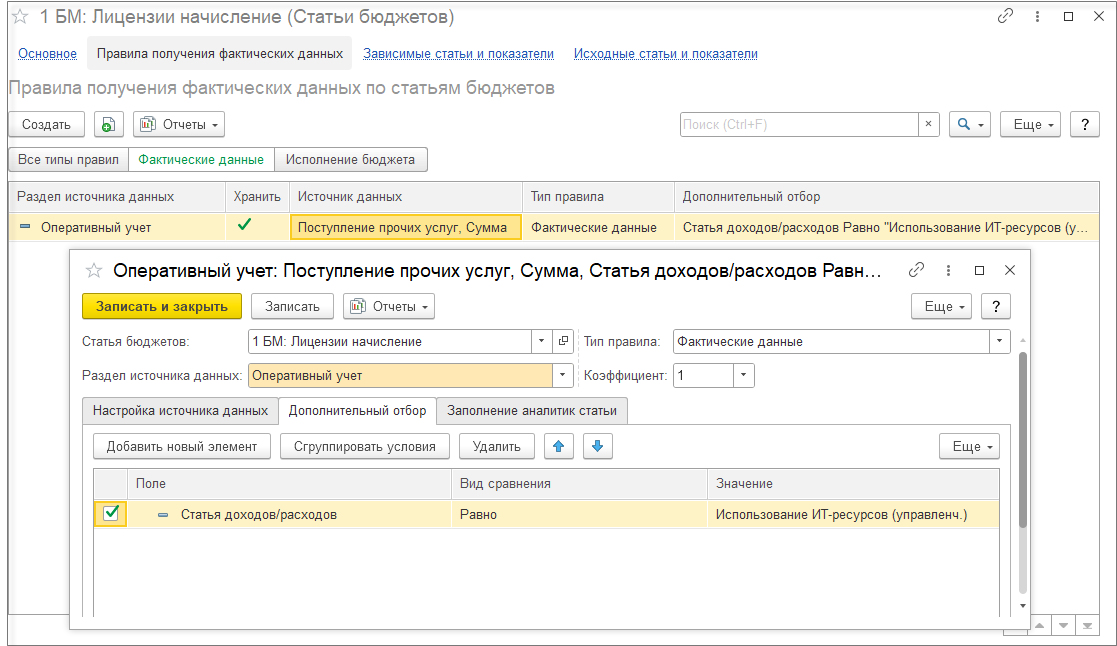Open the budget article form with the icon beside the 1 БМ field

[x=563, y=341]
